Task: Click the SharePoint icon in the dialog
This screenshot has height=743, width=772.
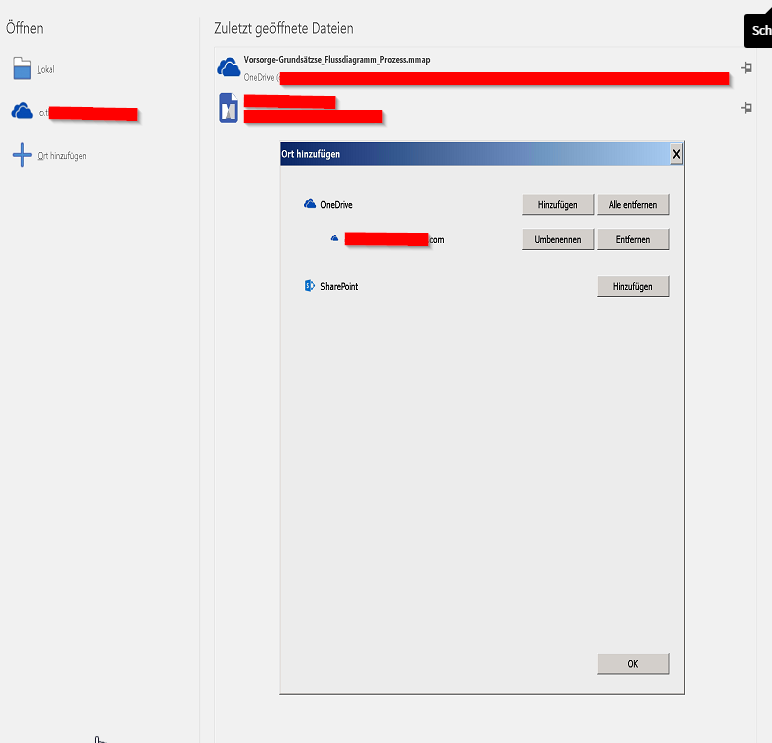Action: pos(310,286)
